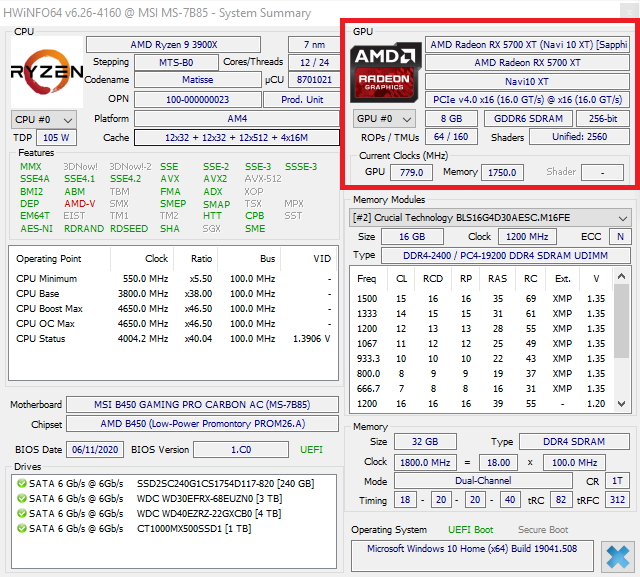
Task: Expand the Crucial Technology memory module dropdown
Action: tap(490, 218)
